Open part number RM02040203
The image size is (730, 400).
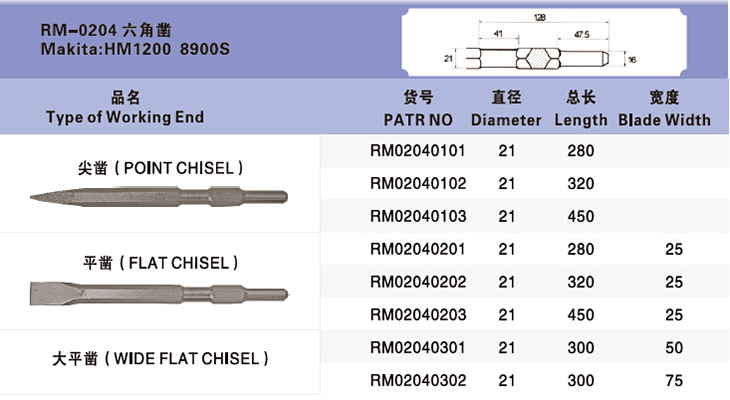[418, 314]
